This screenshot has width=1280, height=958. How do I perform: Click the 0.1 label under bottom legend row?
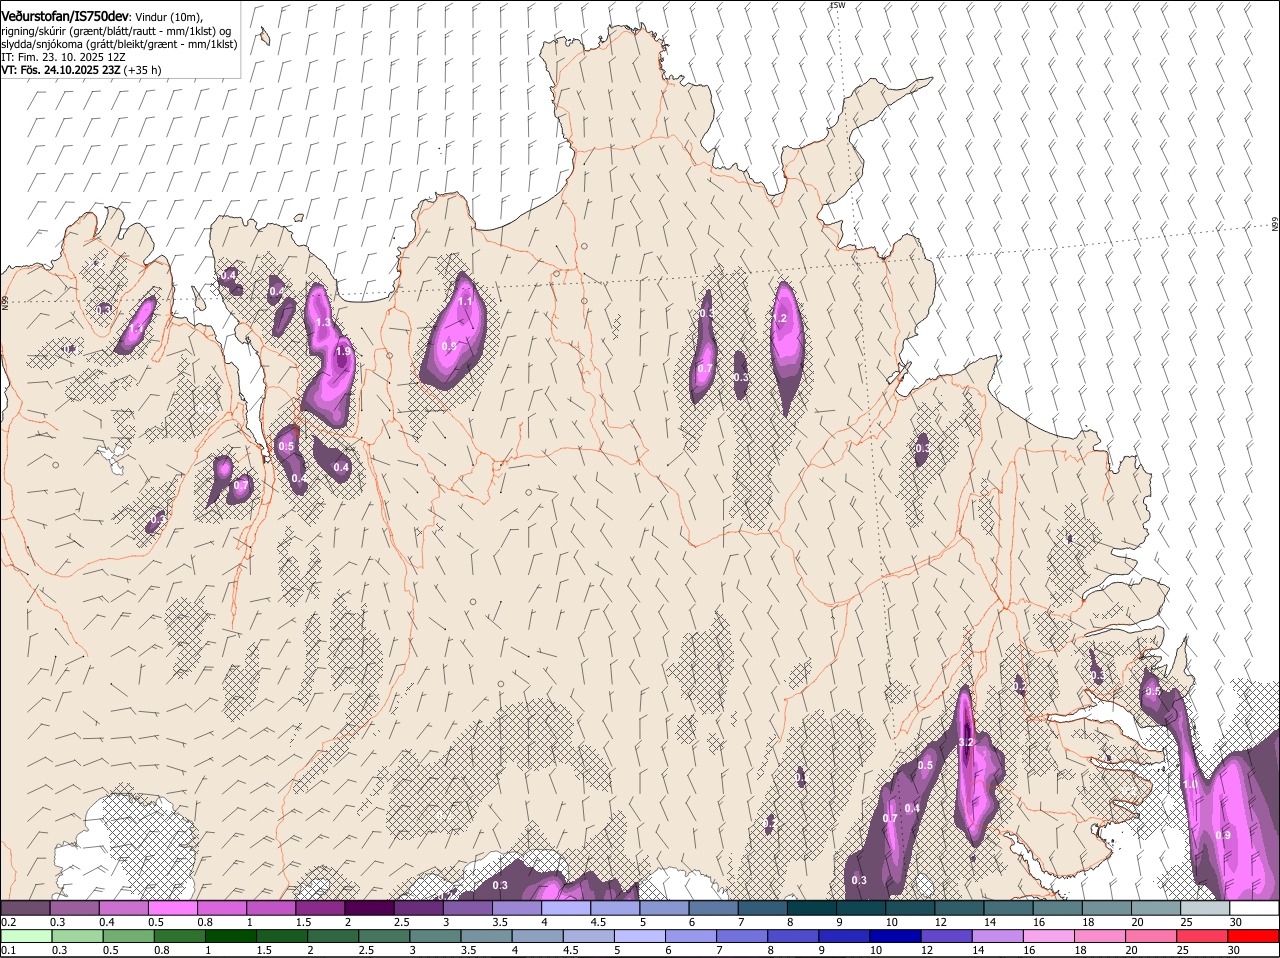[x=8, y=950]
